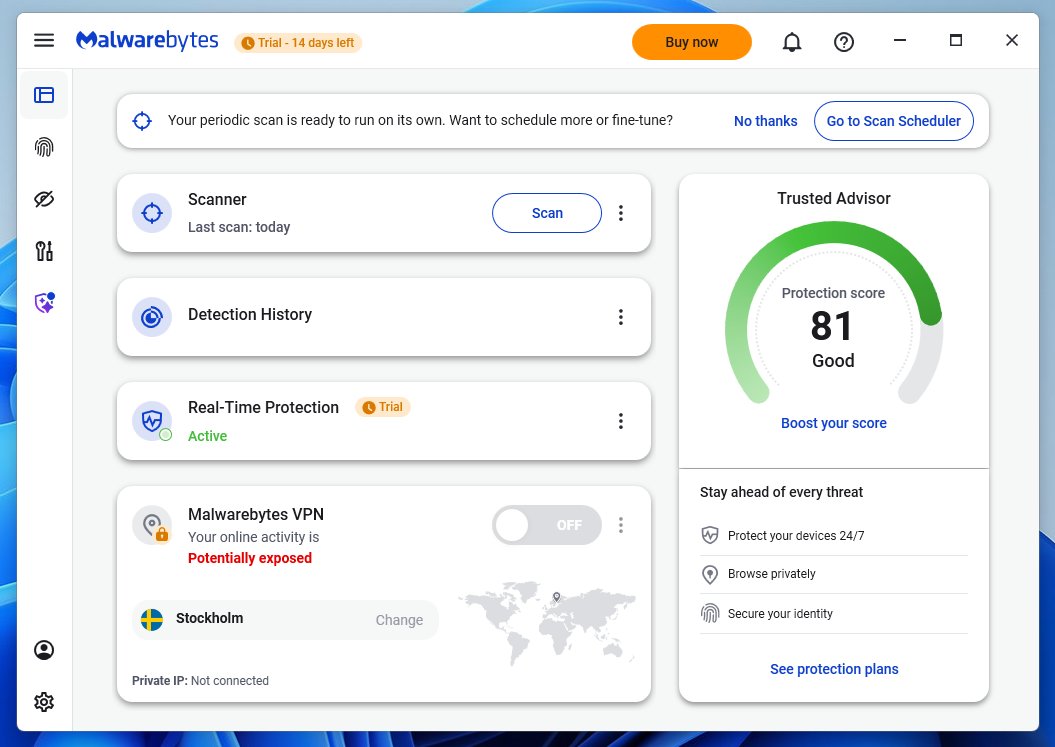1055x747 pixels.
Task: Click Boost your score link
Action: coord(834,423)
